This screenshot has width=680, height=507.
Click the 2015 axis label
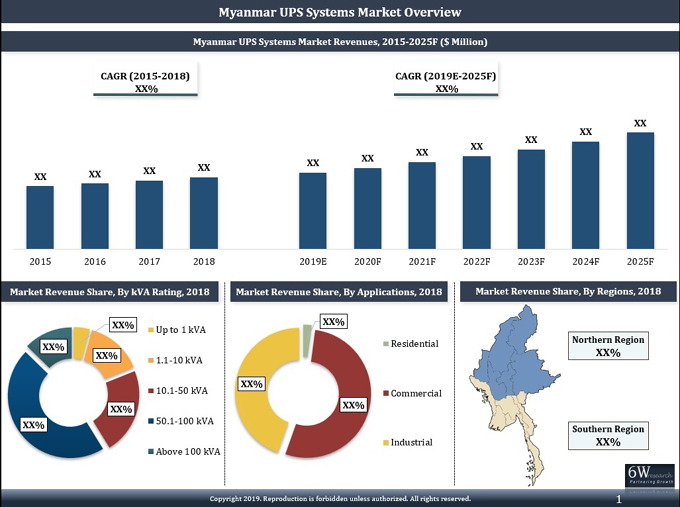[40, 262]
